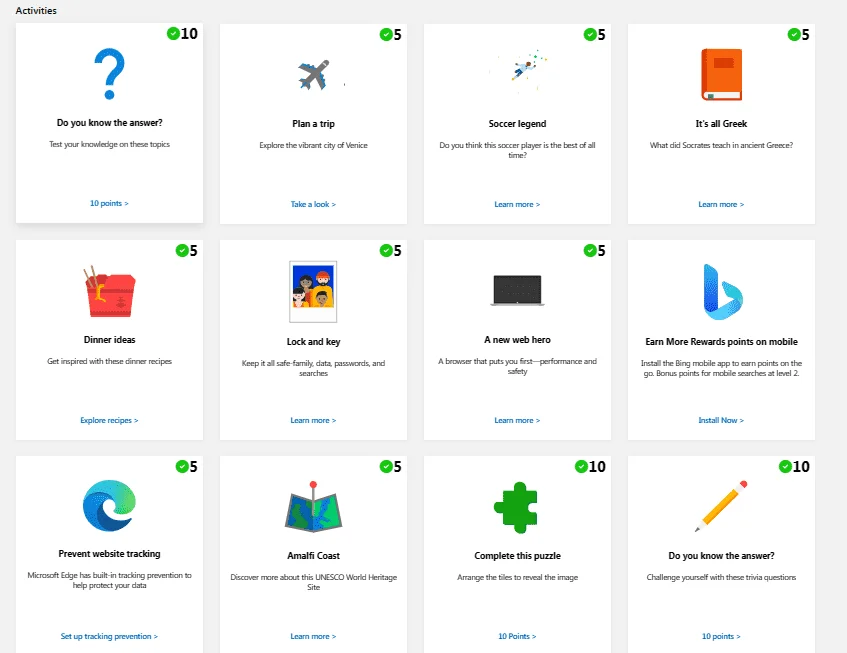Click '10 points >' link on pencil trivia card
Image resolution: width=847 pixels, height=653 pixels.
721,636
